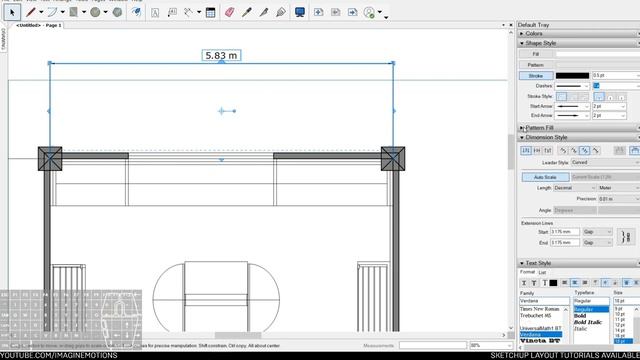Select Times New Roman font family
Screen dimensions: 640x360
coord(540,309)
